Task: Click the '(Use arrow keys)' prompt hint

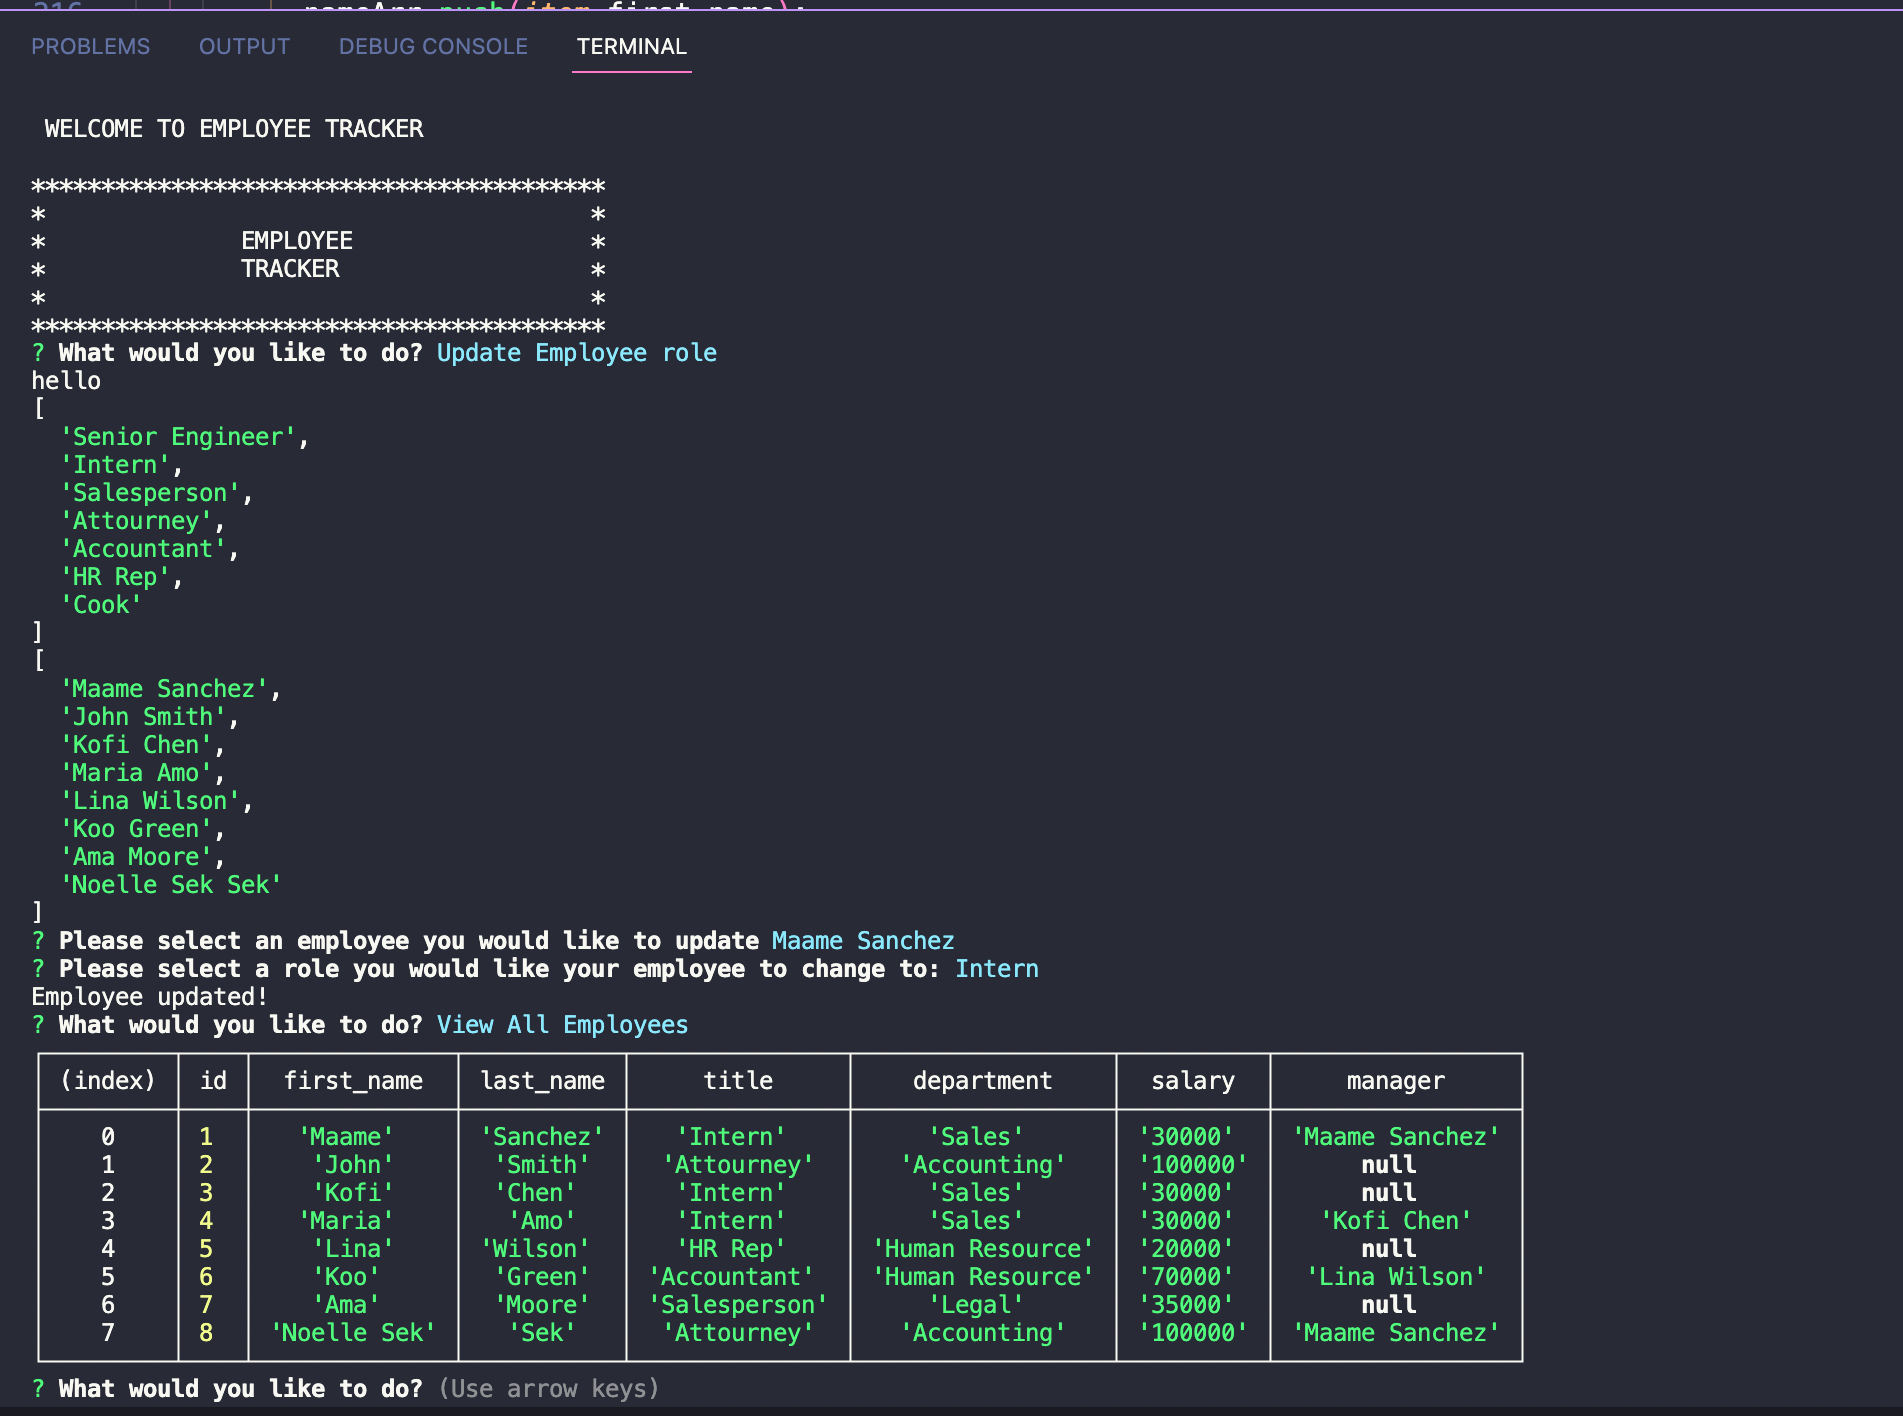Action: pyautogui.click(x=549, y=1389)
